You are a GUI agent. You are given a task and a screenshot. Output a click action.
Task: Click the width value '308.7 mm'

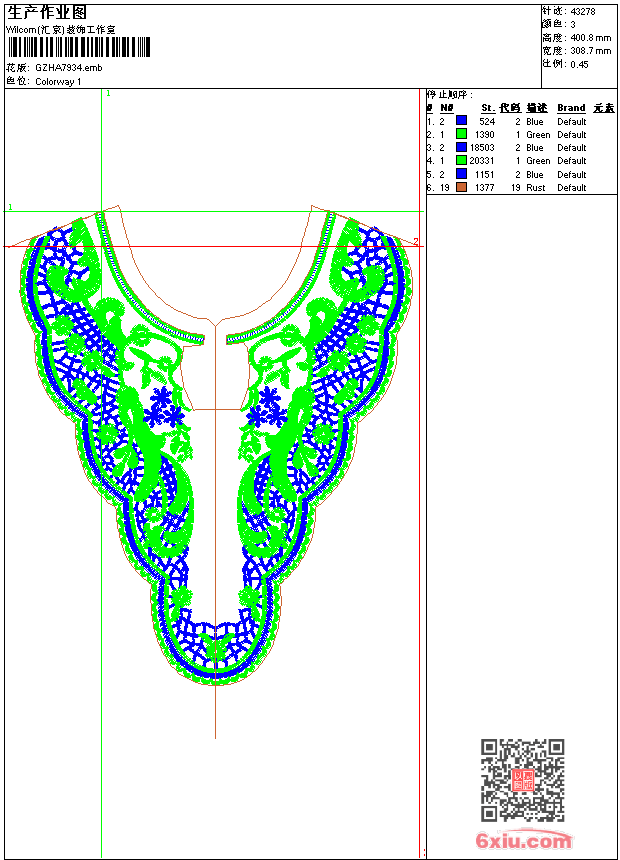[590, 51]
